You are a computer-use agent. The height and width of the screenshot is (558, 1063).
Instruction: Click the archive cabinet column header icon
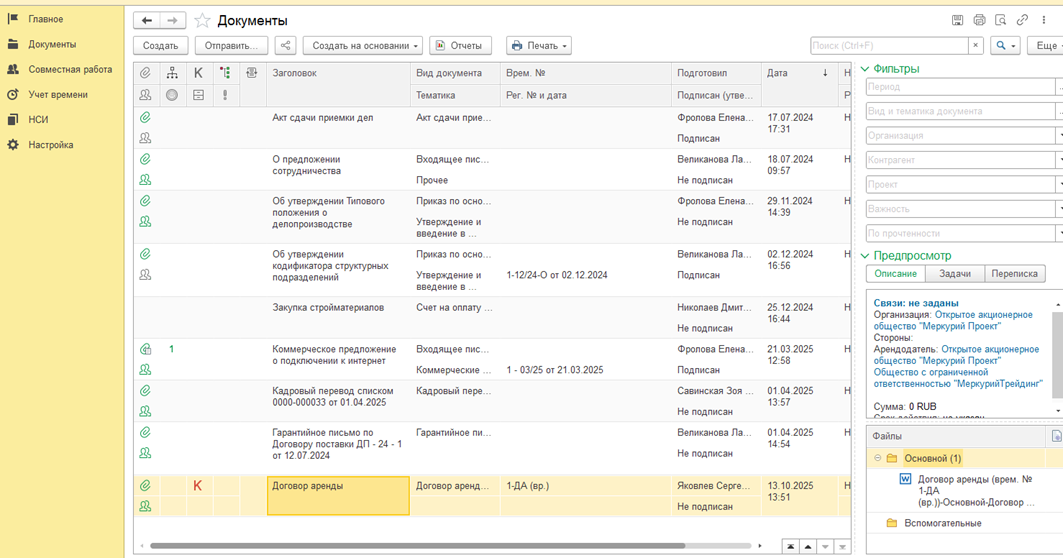coord(198,96)
